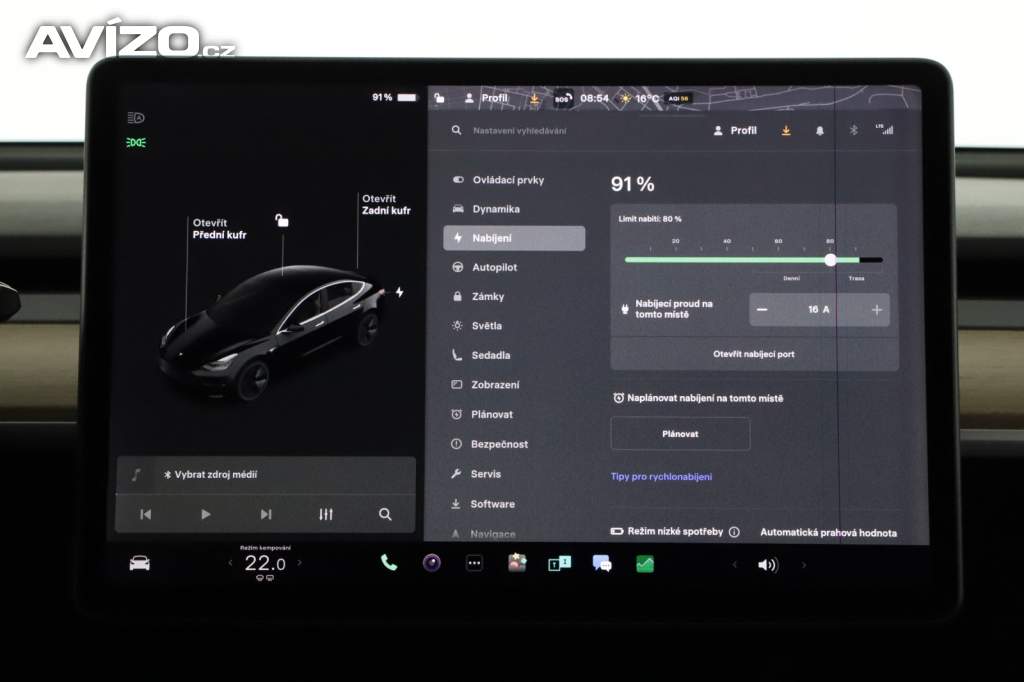Decrease temperature with the left chevron arrow
The image size is (1024, 682).
point(230,563)
